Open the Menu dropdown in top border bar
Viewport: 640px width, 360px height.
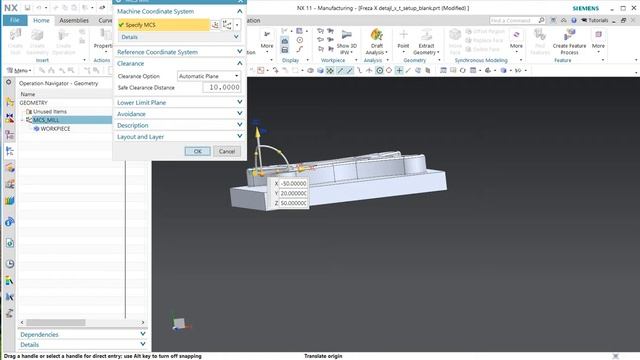[19, 71]
